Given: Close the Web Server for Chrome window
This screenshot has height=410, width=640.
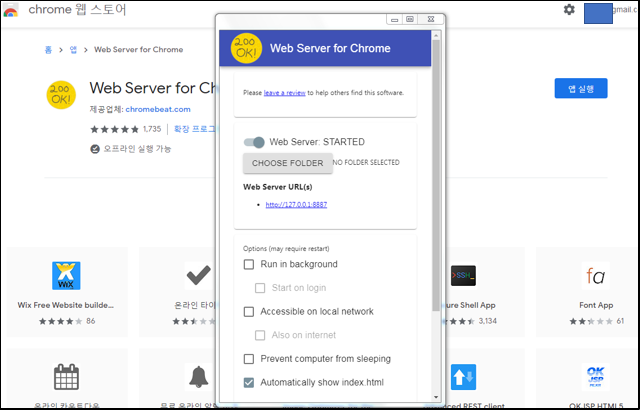Looking at the screenshot, I should [x=431, y=19].
